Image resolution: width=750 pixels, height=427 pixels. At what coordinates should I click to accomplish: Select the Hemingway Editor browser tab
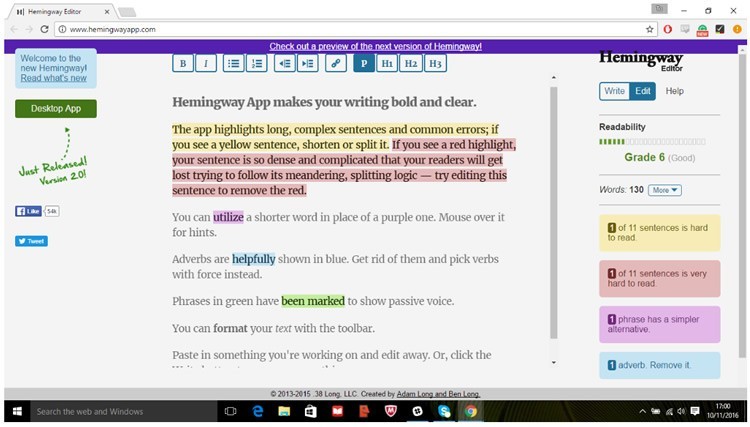(60, 11)
